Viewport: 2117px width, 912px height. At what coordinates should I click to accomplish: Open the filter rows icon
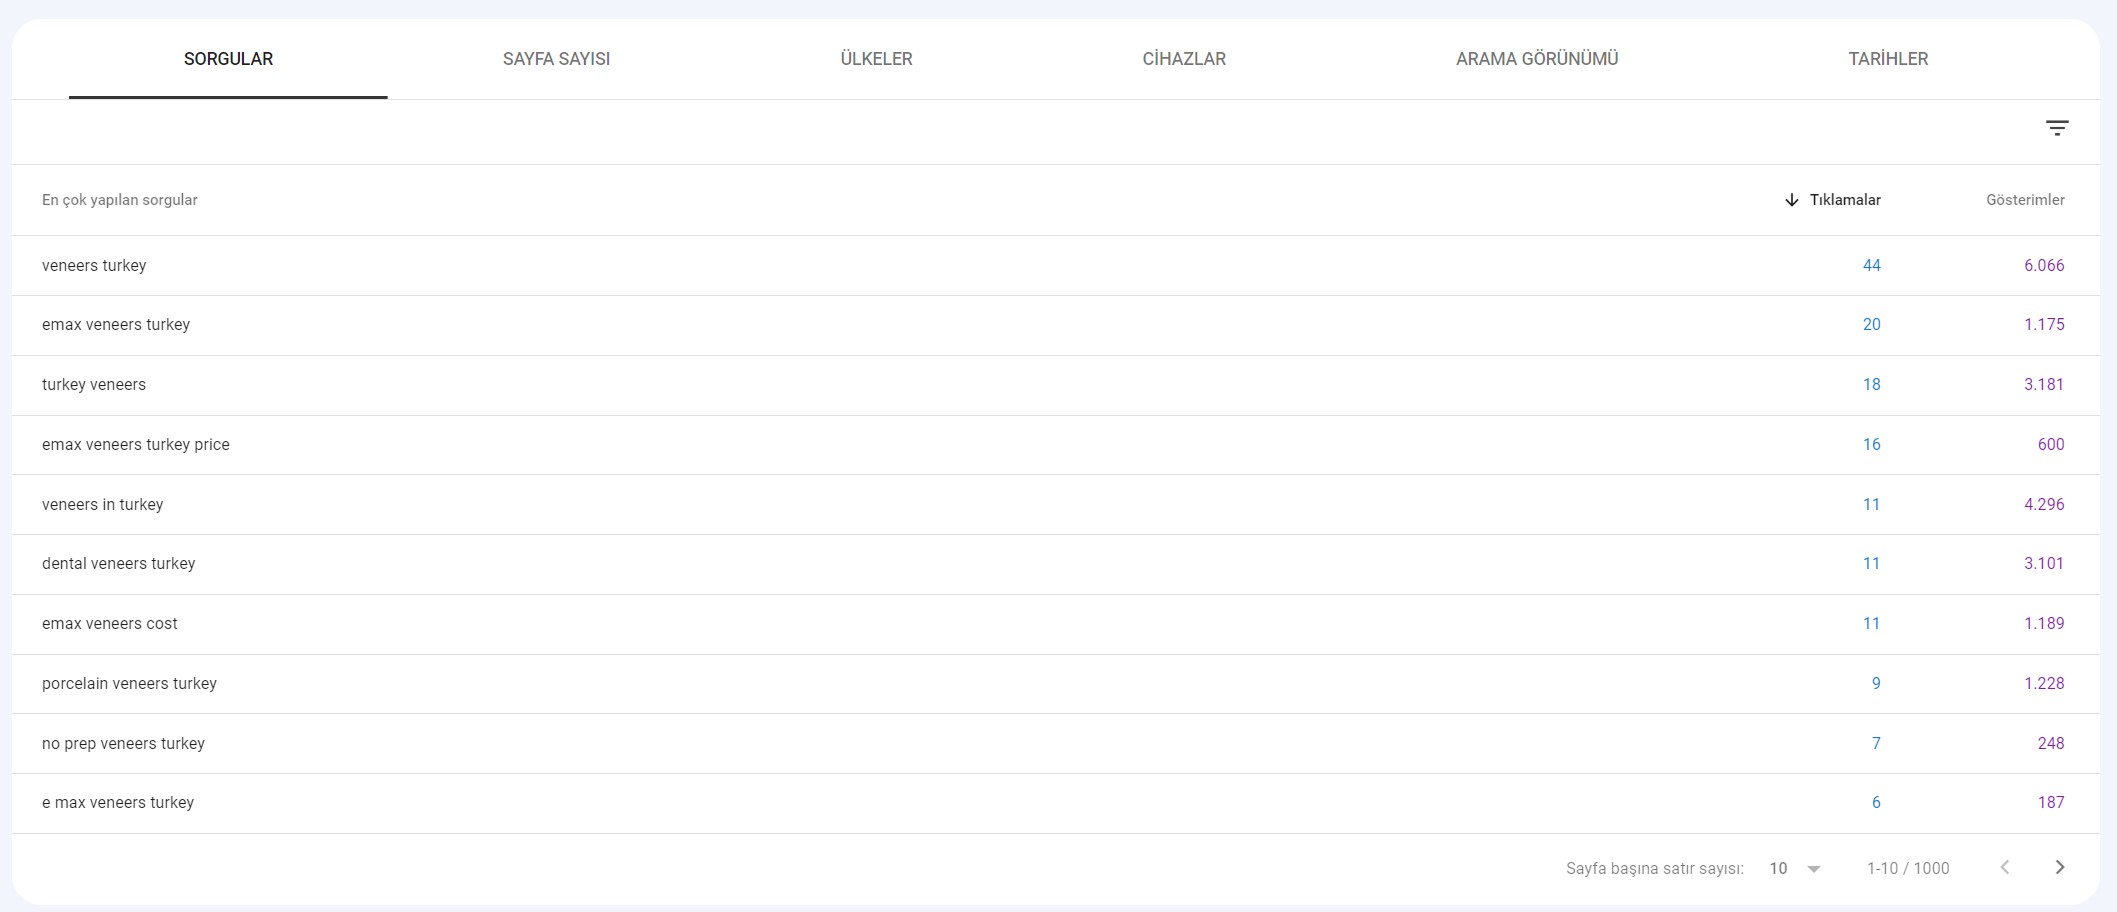[2056, 128]
